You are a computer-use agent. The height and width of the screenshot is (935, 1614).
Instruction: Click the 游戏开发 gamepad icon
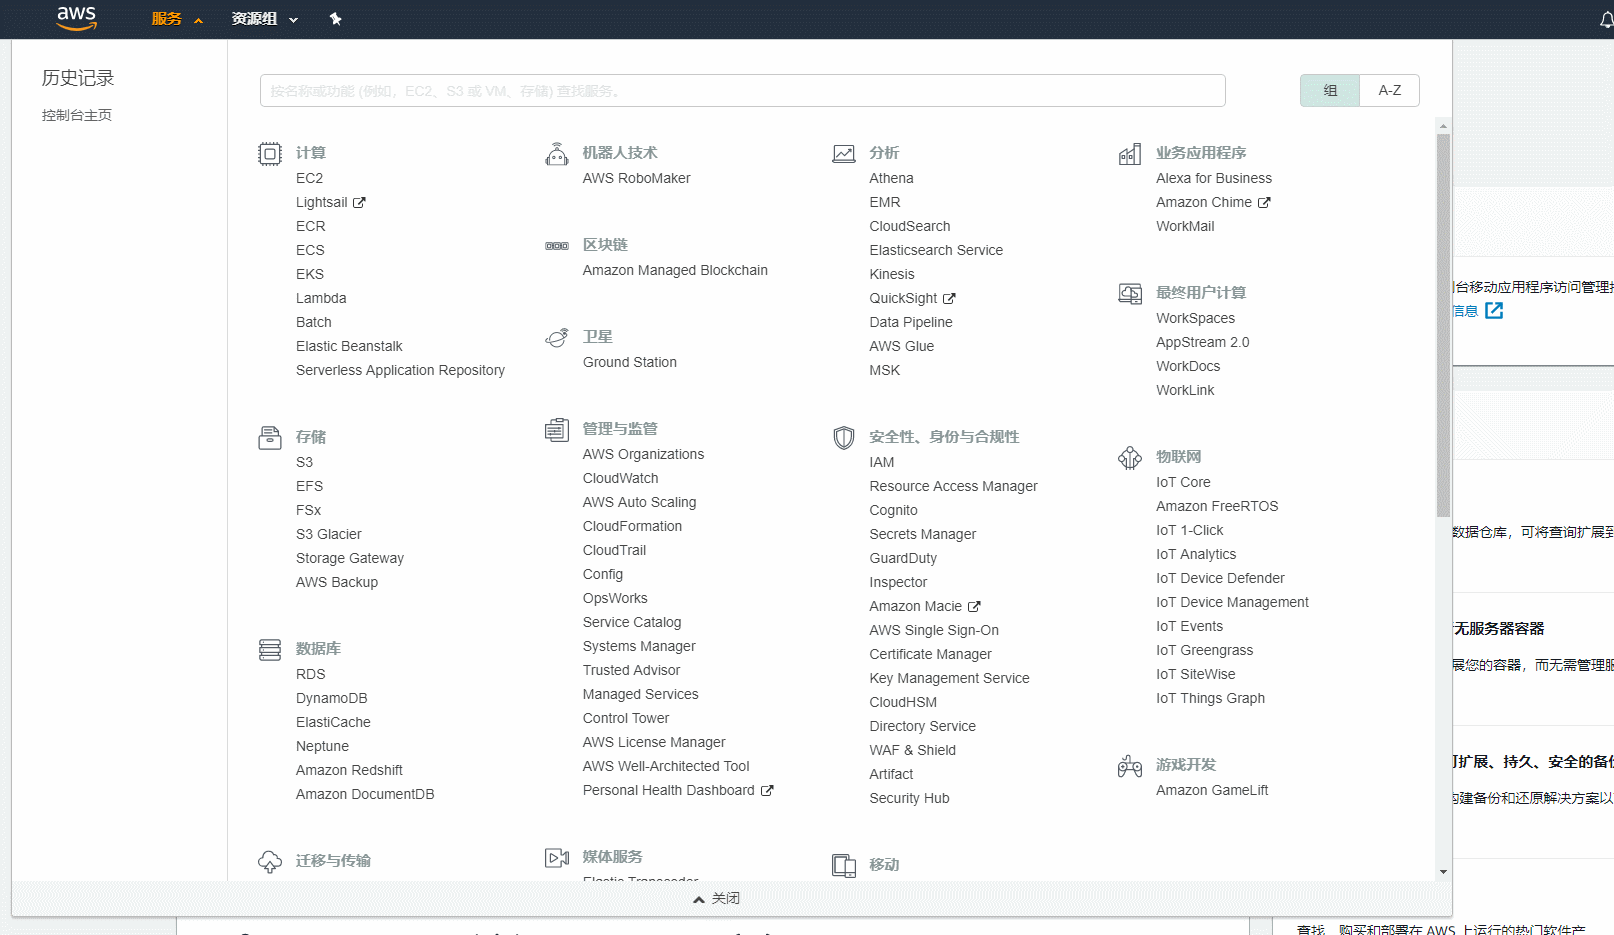1130,766
